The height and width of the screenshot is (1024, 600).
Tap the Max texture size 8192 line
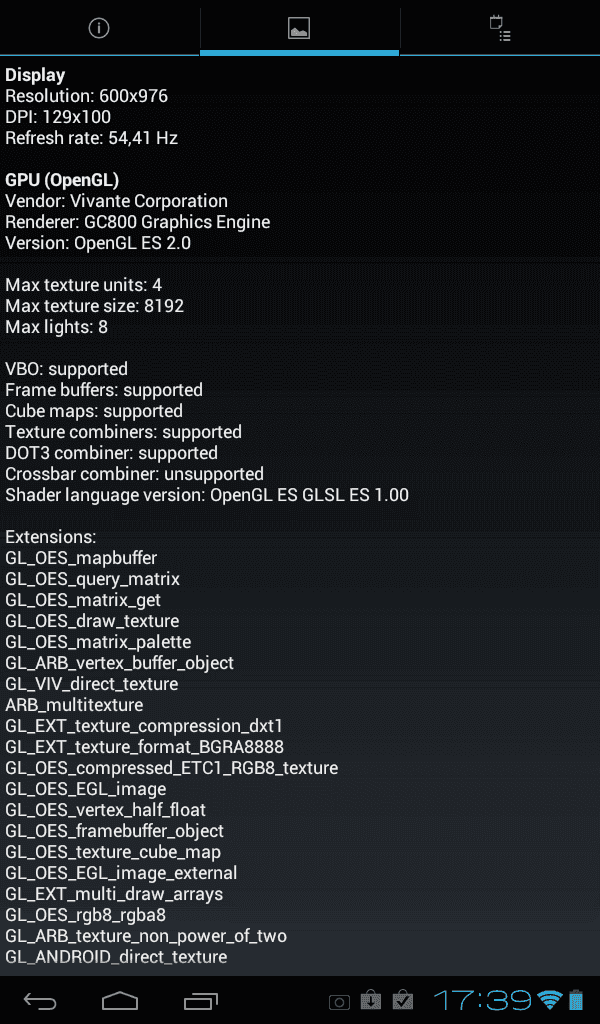(x=95, y=306)
